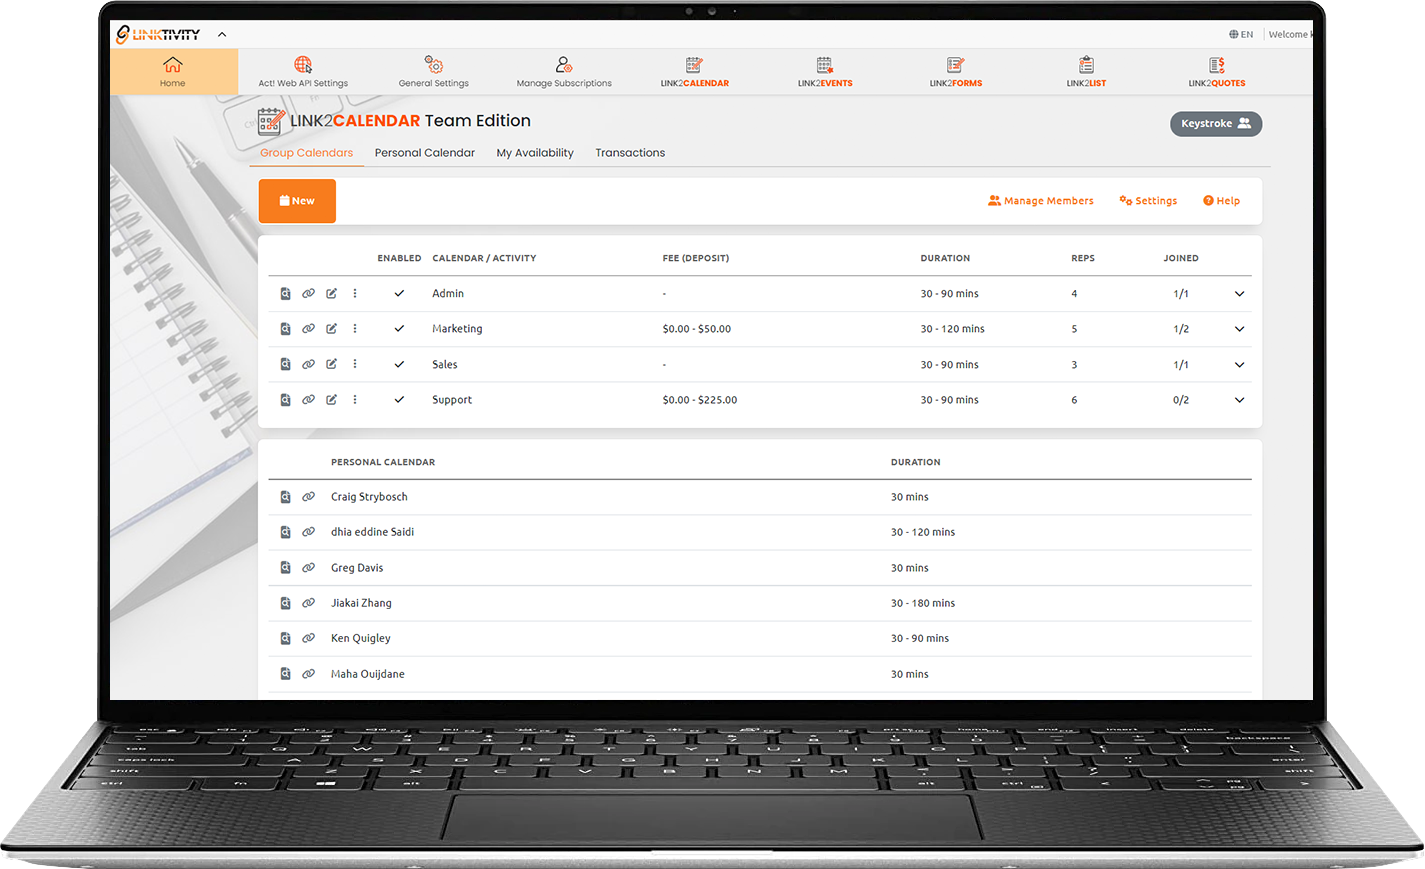The image size is (1425, 869).
Task: Collapse the top navigation chevron
Action: [222, 34]
